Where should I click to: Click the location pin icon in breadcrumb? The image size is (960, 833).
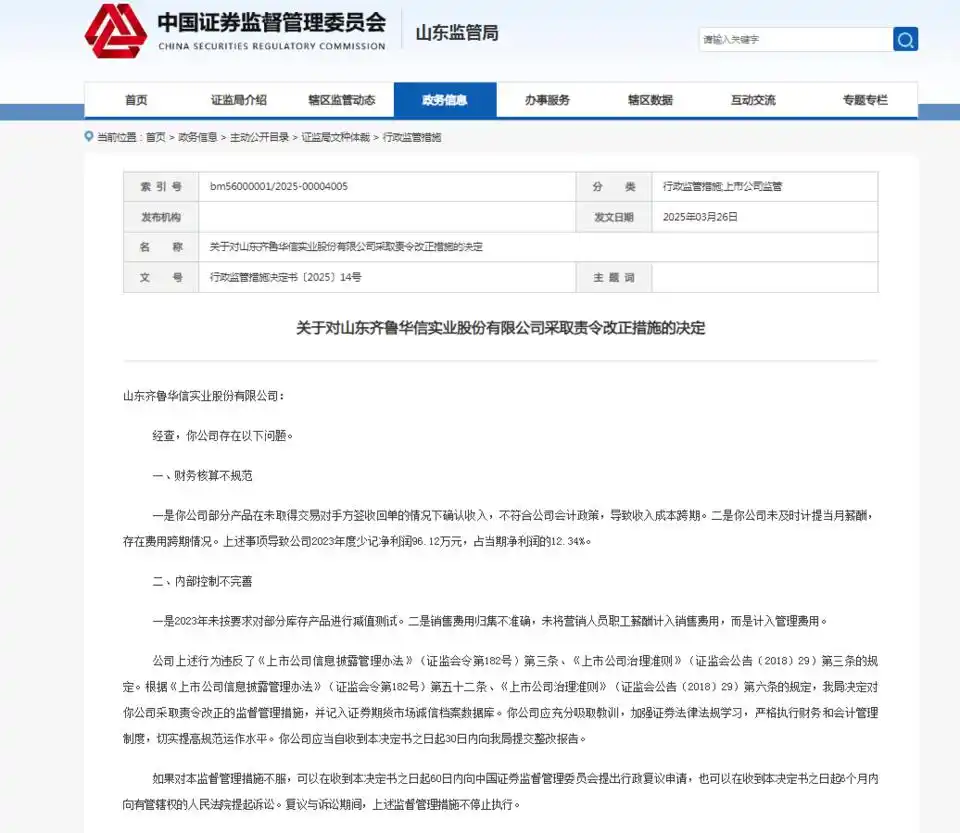89,137
